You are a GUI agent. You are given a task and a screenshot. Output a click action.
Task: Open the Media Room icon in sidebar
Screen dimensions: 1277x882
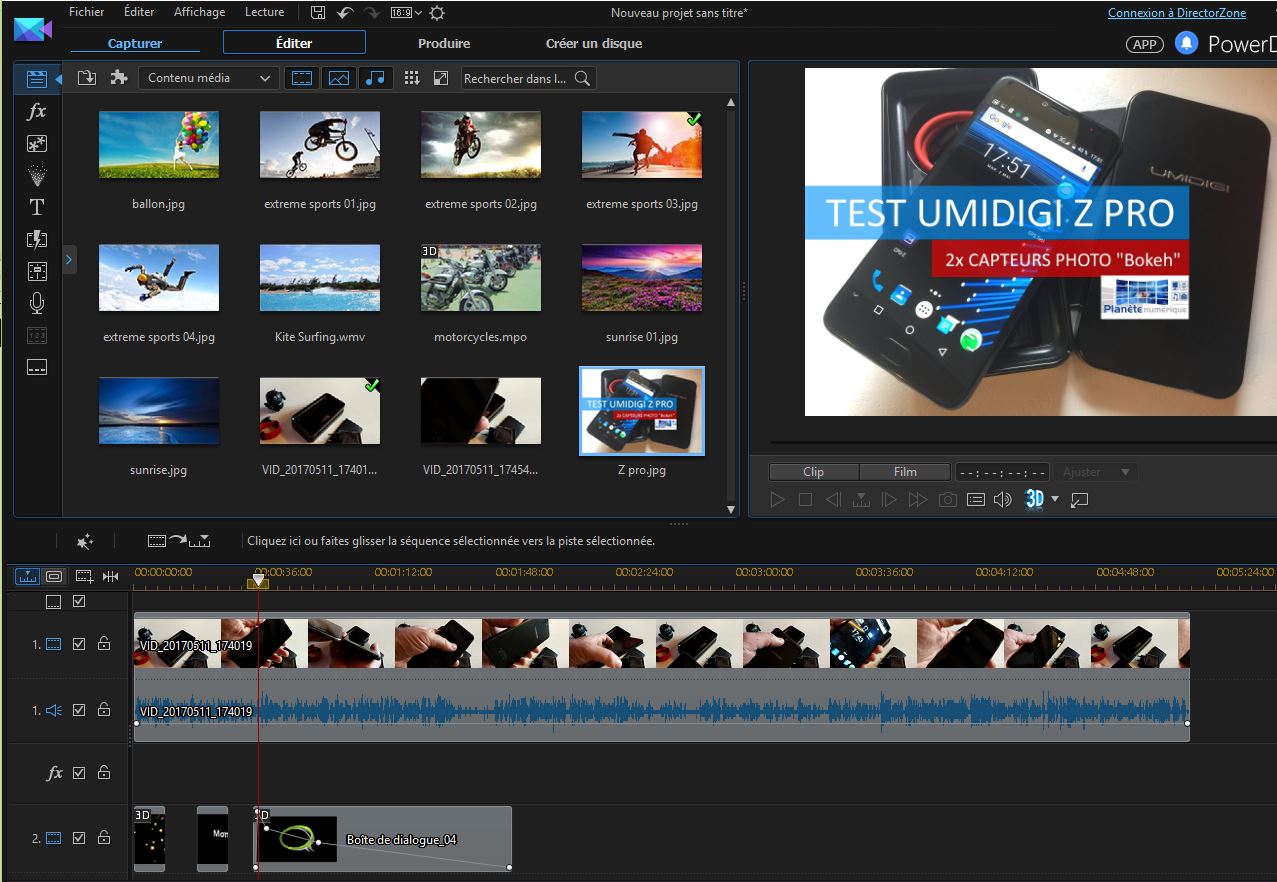pyautogui.click(x=37, y=79)
